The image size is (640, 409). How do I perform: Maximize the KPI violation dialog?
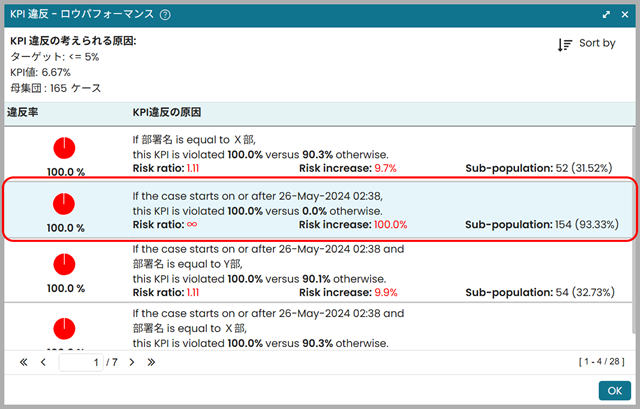click(x=606, y=15)
